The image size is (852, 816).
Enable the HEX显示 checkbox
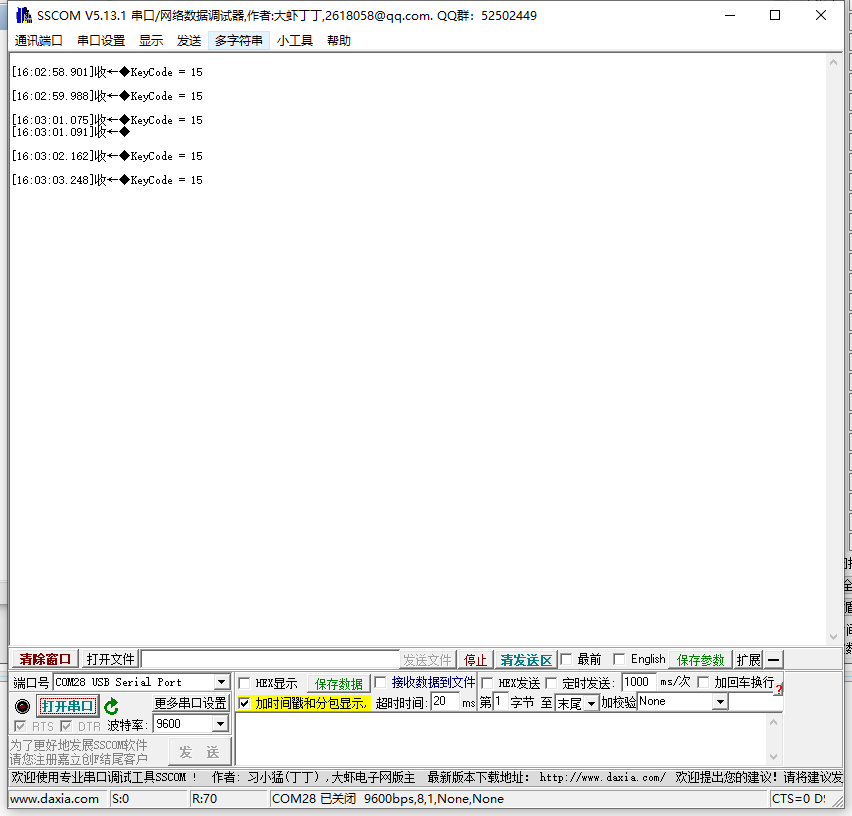coord(245,683)
